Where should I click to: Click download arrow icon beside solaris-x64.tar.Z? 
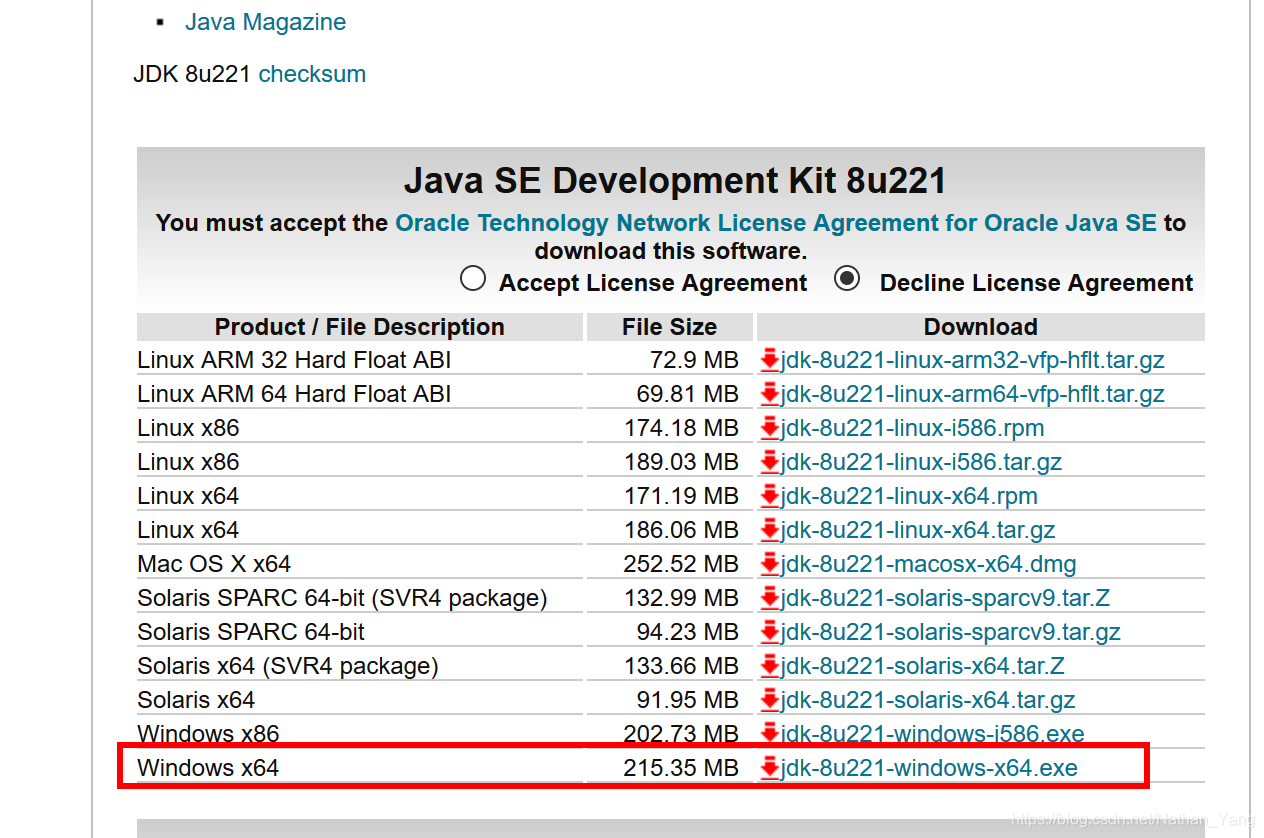click(x=769, y=666)
